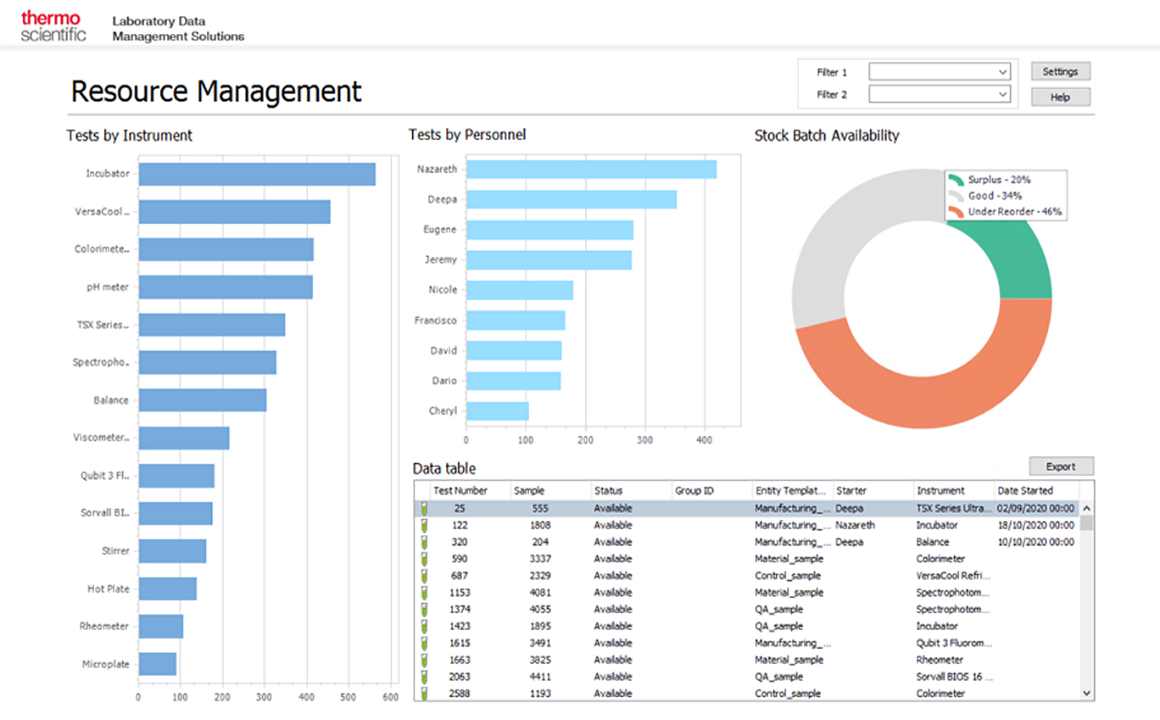The width and height of the screenshot is (1160, 720).
Task: Click the test tube icon for test 2063
Action: click(423, 677)
